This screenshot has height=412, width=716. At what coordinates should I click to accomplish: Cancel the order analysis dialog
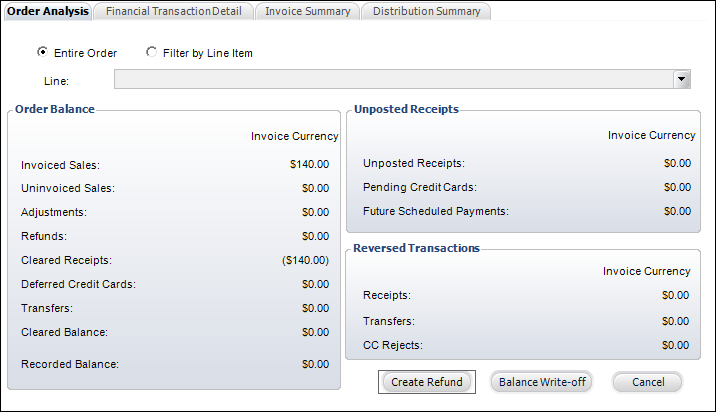click(648, 382)
